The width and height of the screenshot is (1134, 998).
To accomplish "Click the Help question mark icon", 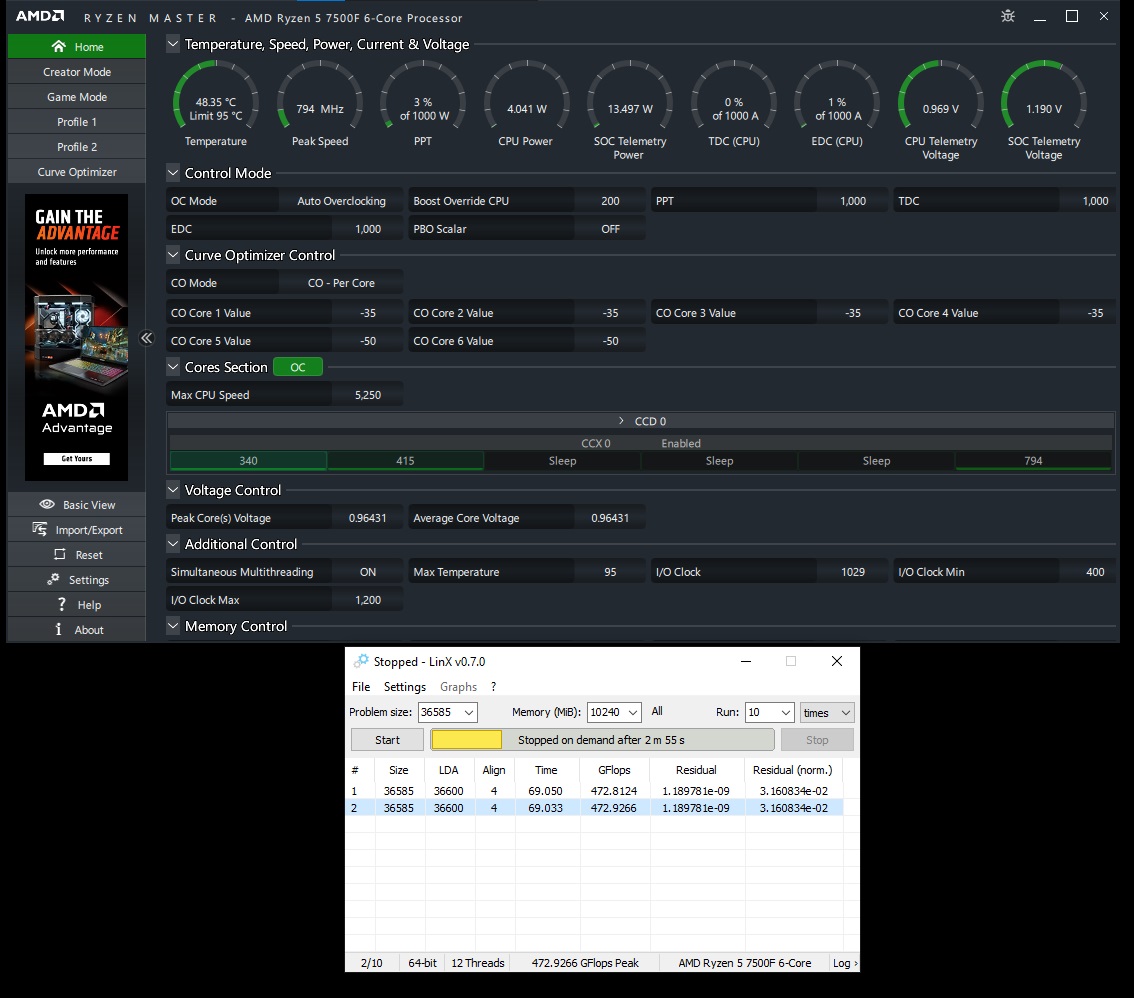I will 62,604.
